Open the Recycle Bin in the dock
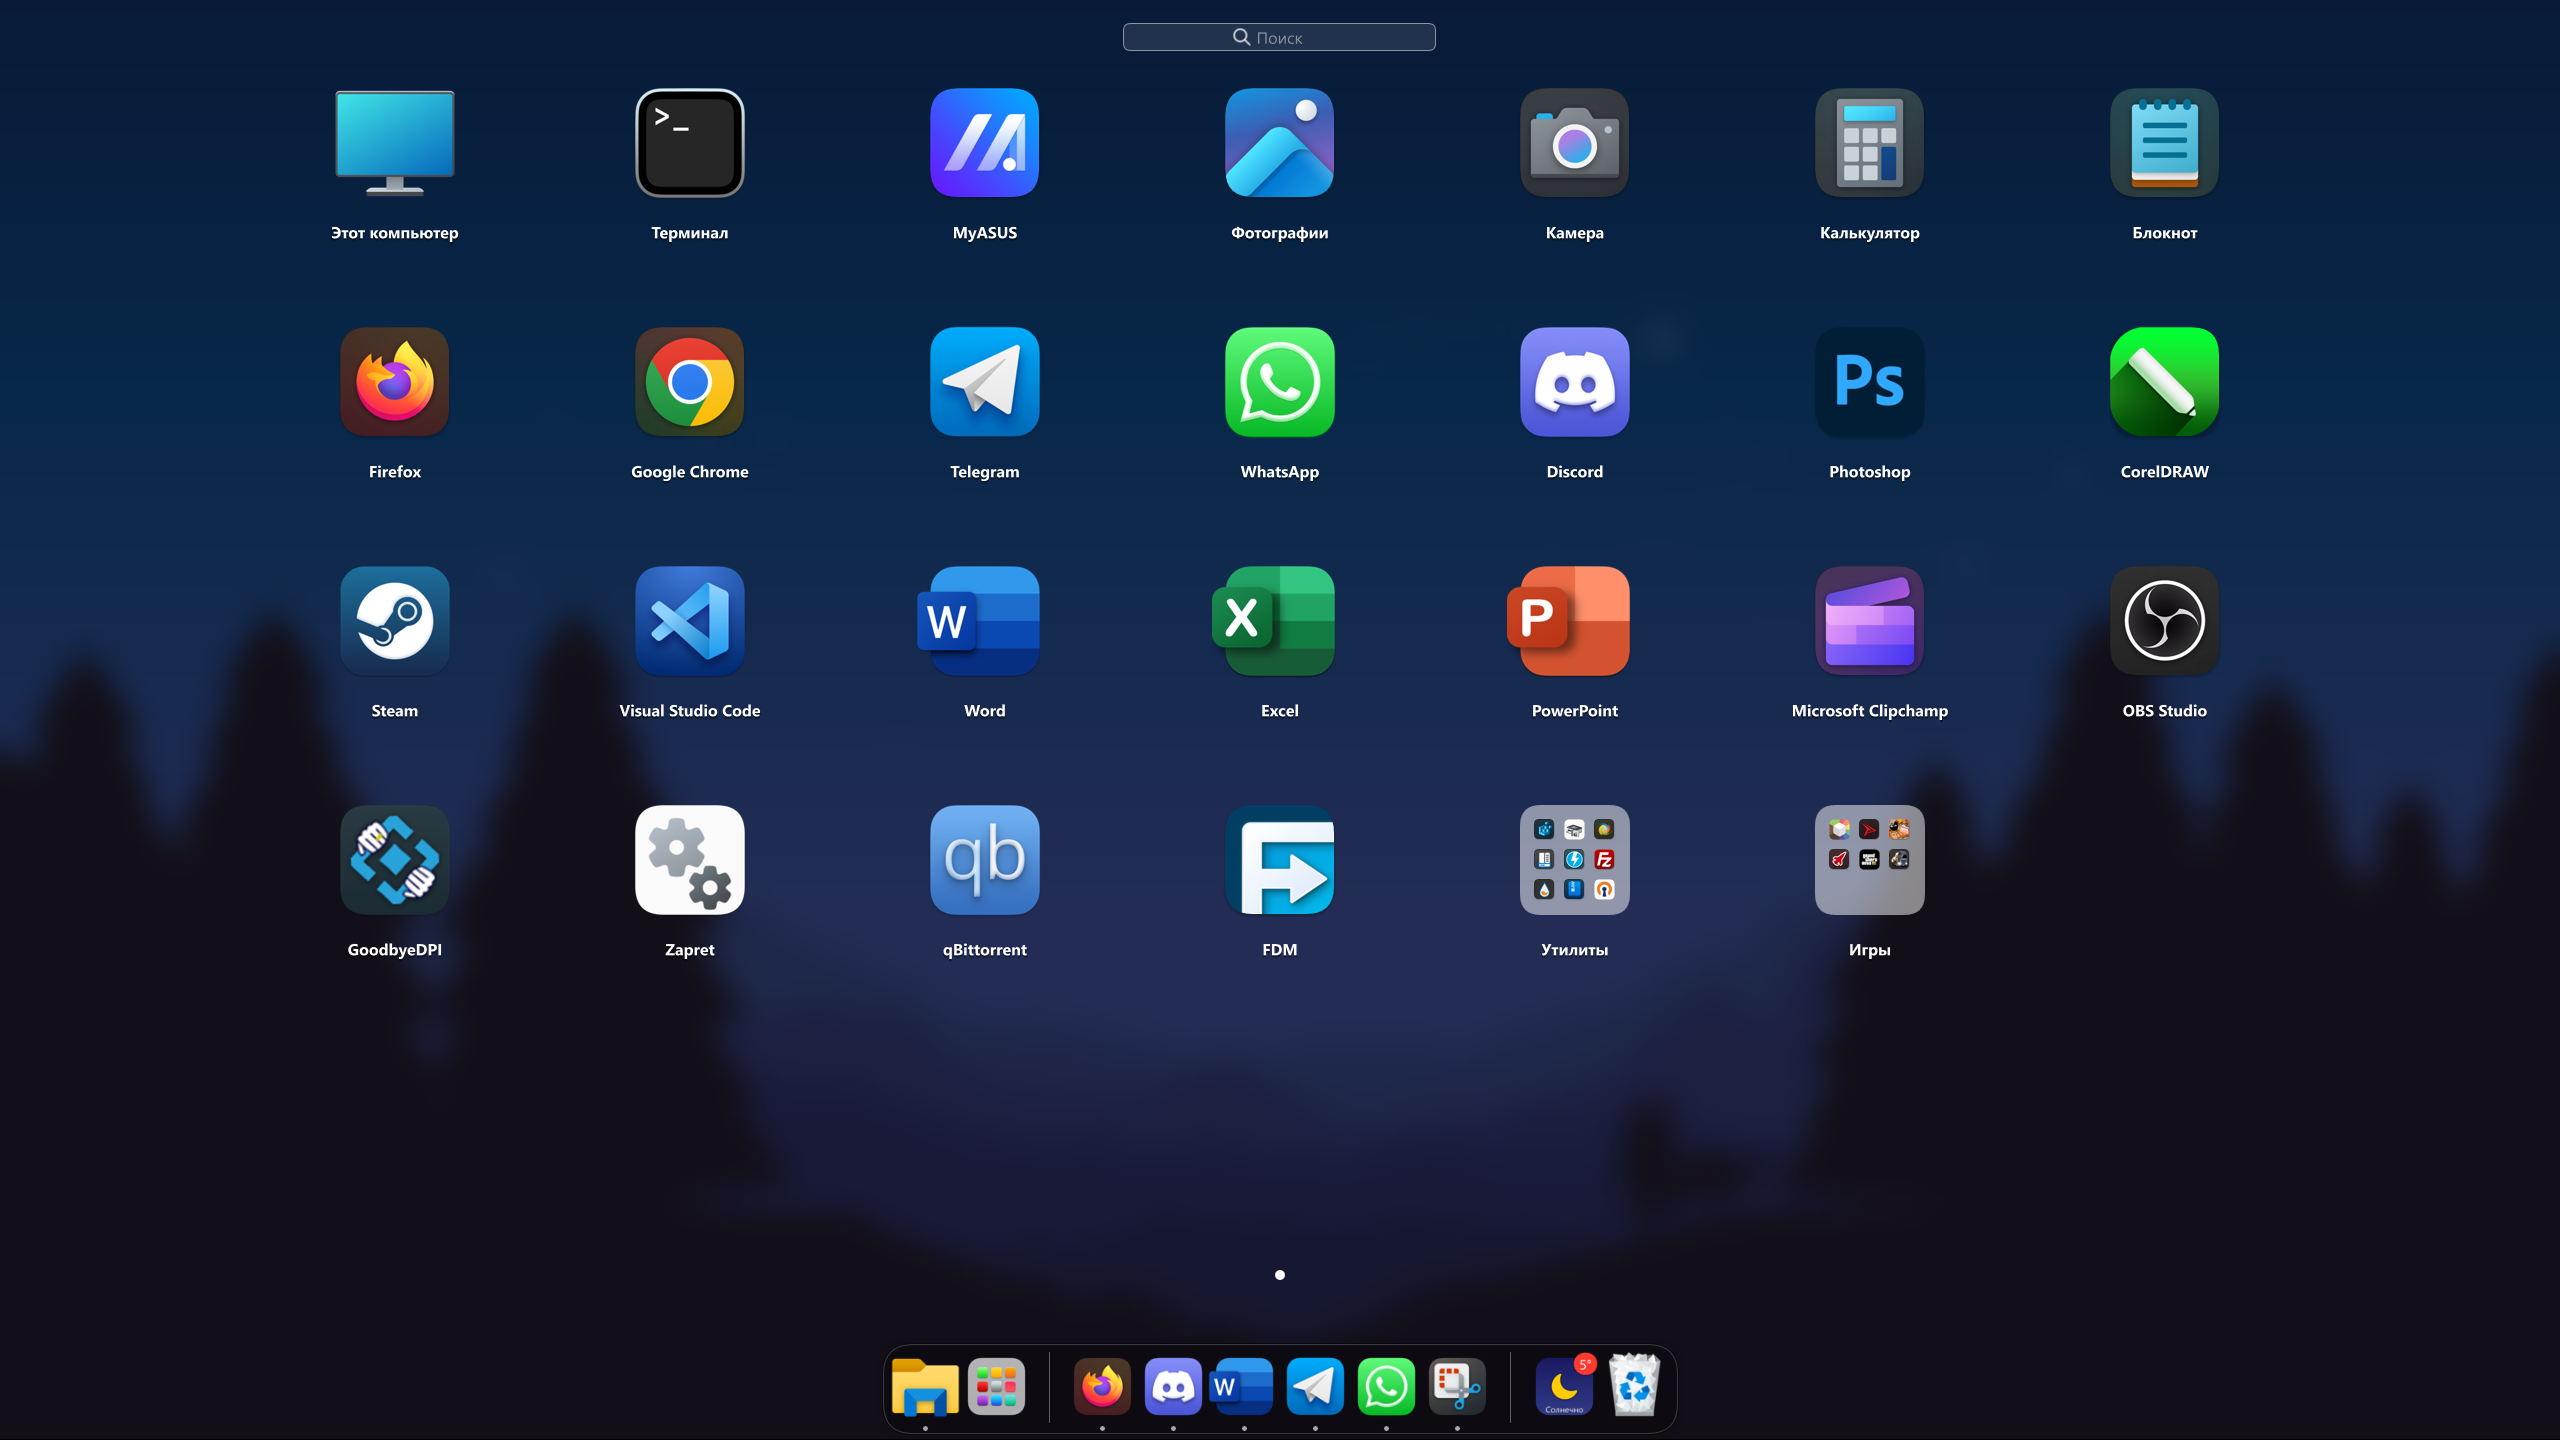This screenshot has height=1440, width=2560. [x=1635, y=1385]
